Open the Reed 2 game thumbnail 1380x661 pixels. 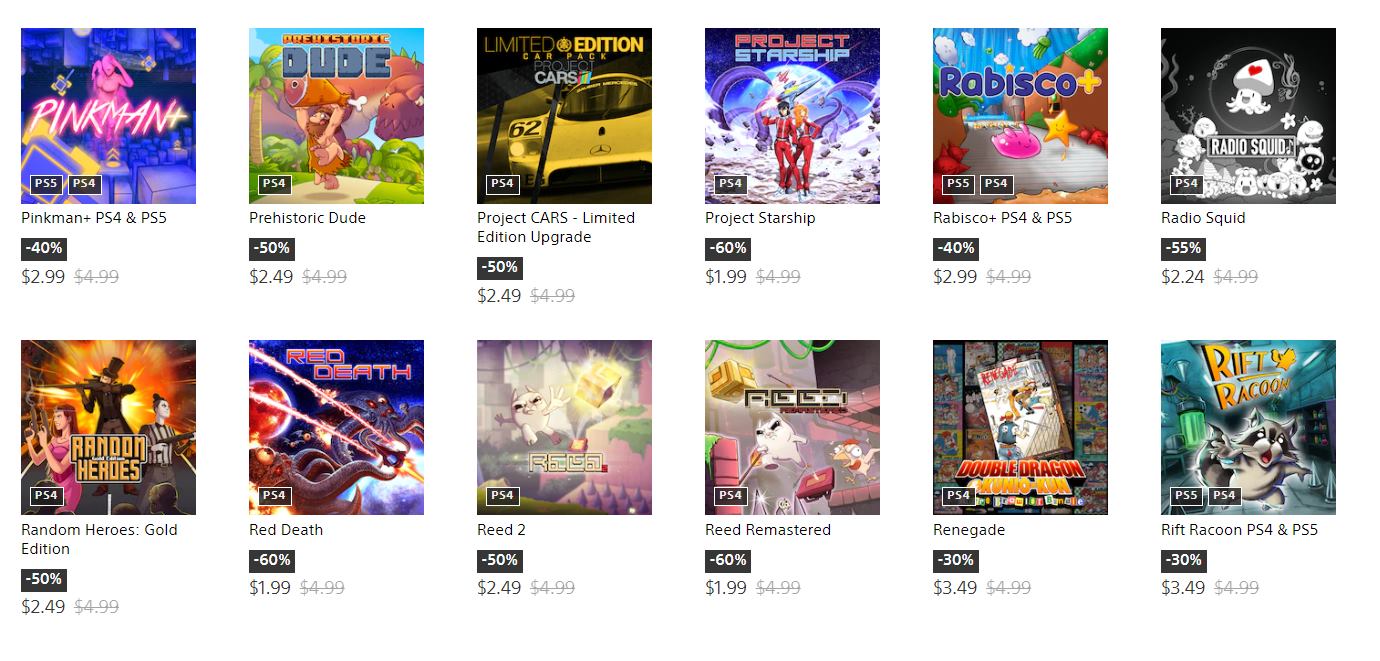[x=564, y=428]
